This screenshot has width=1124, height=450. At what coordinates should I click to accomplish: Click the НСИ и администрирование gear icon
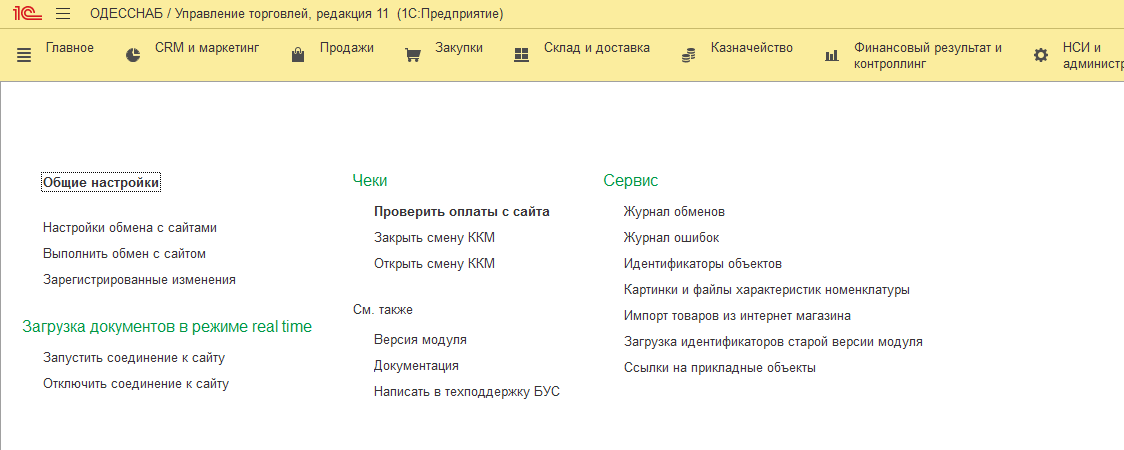[1041, 55]
